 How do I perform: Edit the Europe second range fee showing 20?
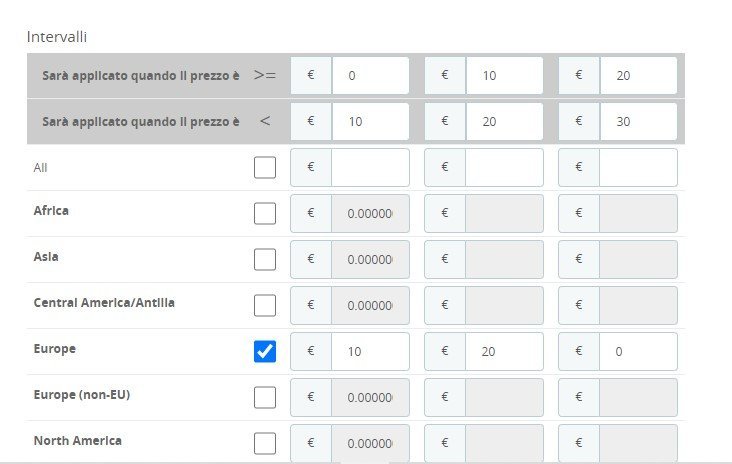coord(503,351)
